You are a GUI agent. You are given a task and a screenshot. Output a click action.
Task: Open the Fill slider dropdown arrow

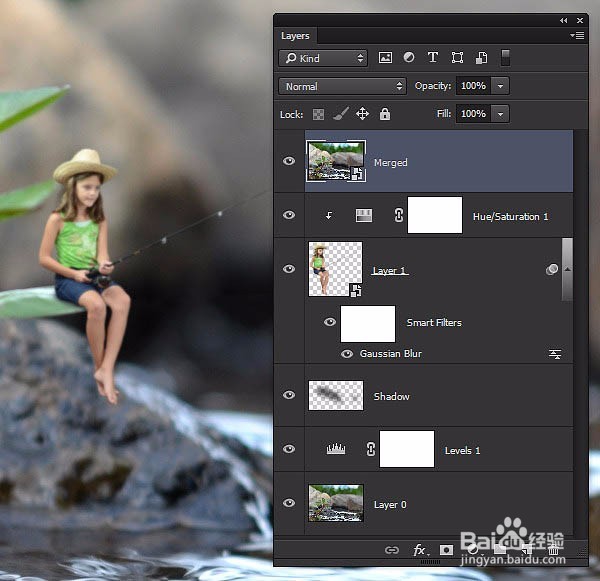pos(500,114)
